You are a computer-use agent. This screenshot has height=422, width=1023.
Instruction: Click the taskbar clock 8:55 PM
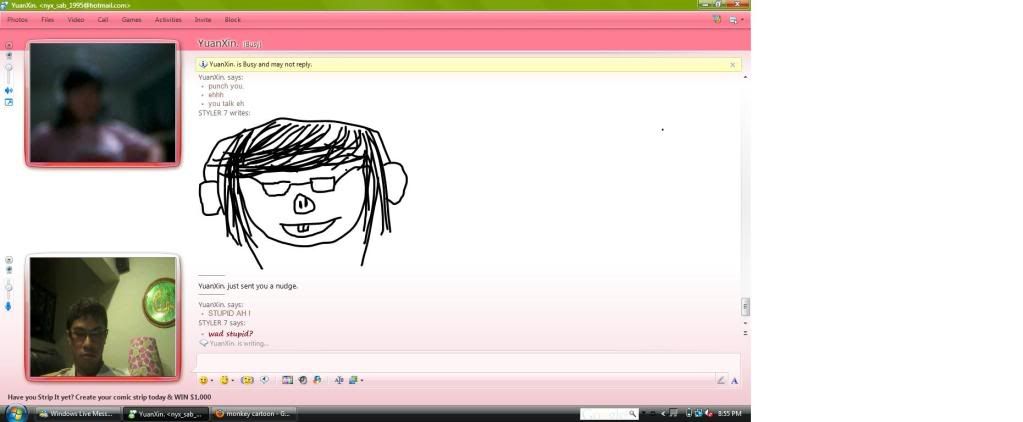pos(729,414)
